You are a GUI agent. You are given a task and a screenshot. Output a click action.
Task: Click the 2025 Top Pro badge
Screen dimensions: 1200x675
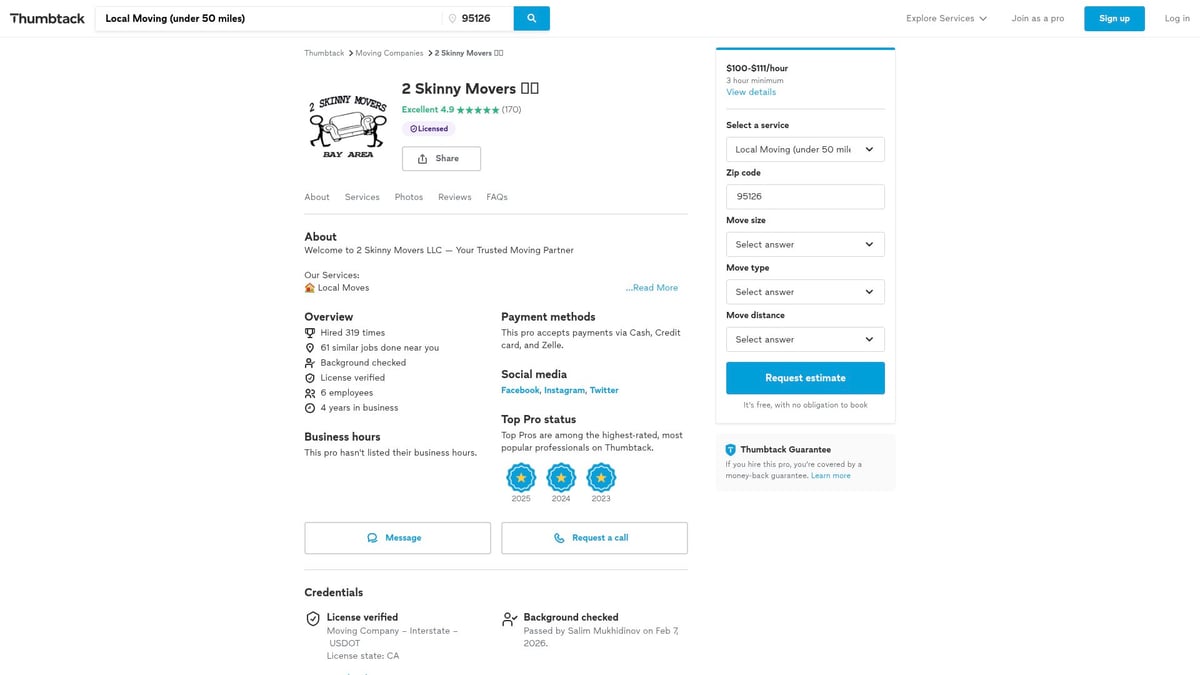(x=521, y=477)
